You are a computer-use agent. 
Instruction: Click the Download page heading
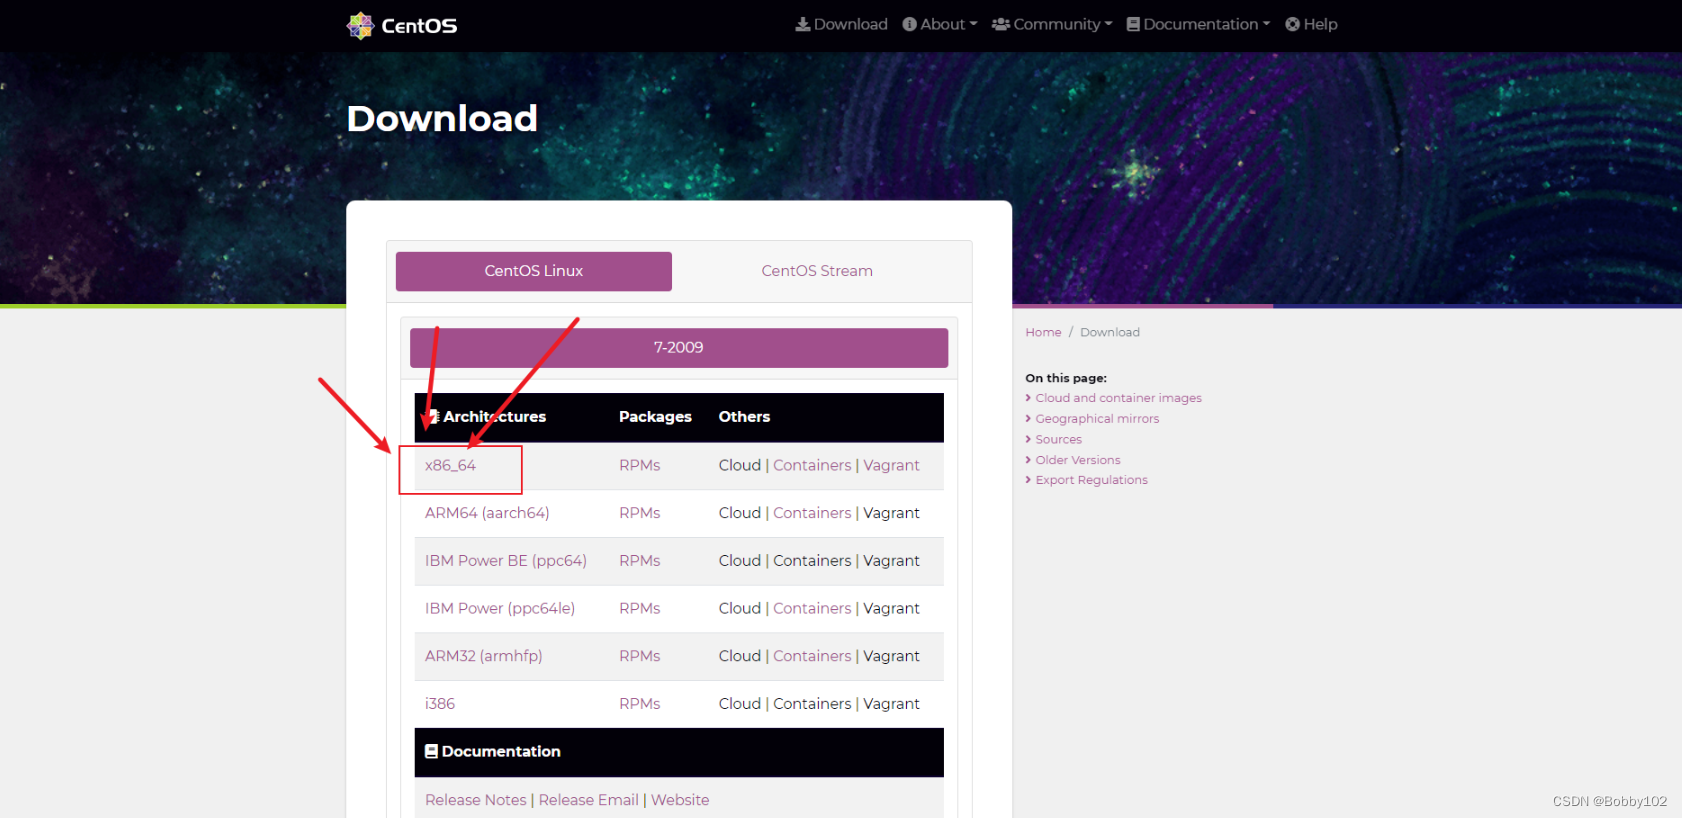(442, 118)
